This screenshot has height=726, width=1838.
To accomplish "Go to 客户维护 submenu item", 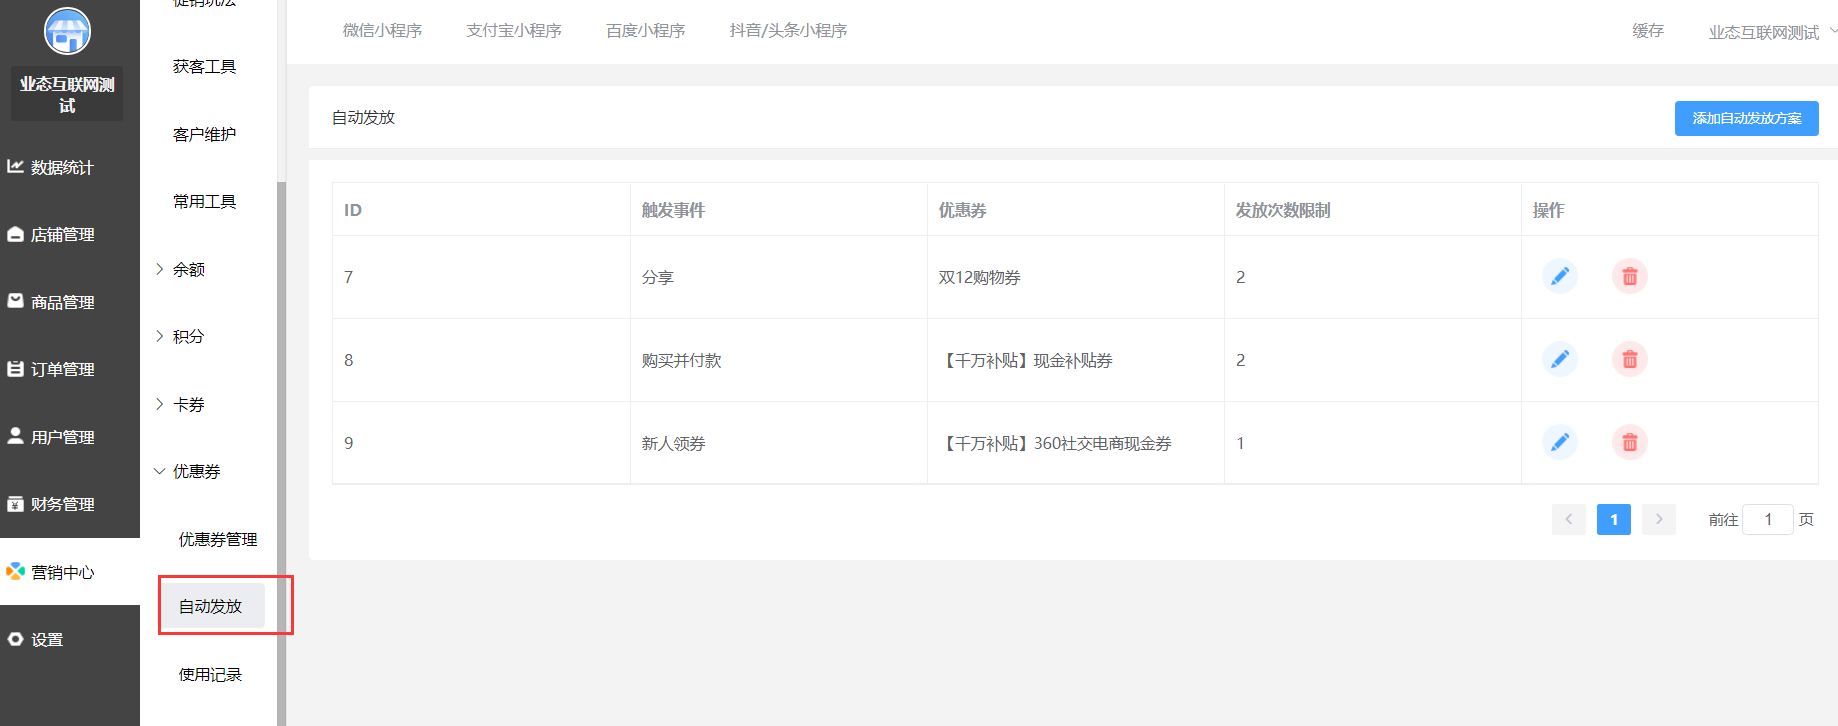I will tap(205, 134).
